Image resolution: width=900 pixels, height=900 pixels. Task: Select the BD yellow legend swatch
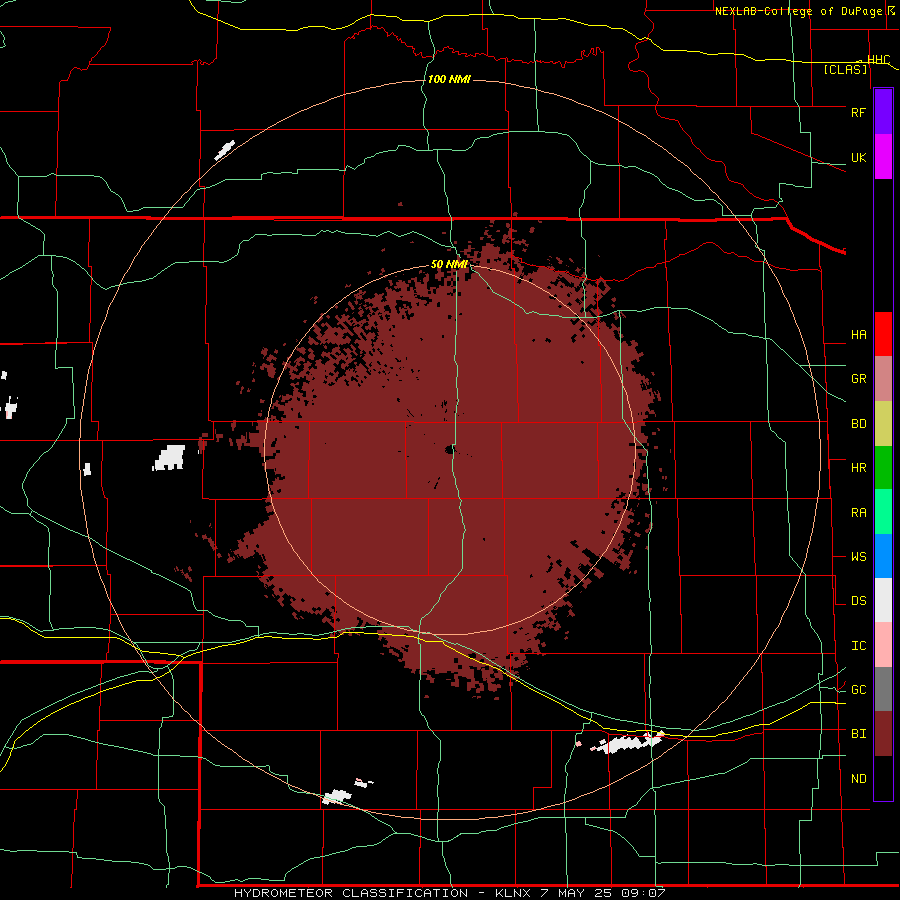883,424
